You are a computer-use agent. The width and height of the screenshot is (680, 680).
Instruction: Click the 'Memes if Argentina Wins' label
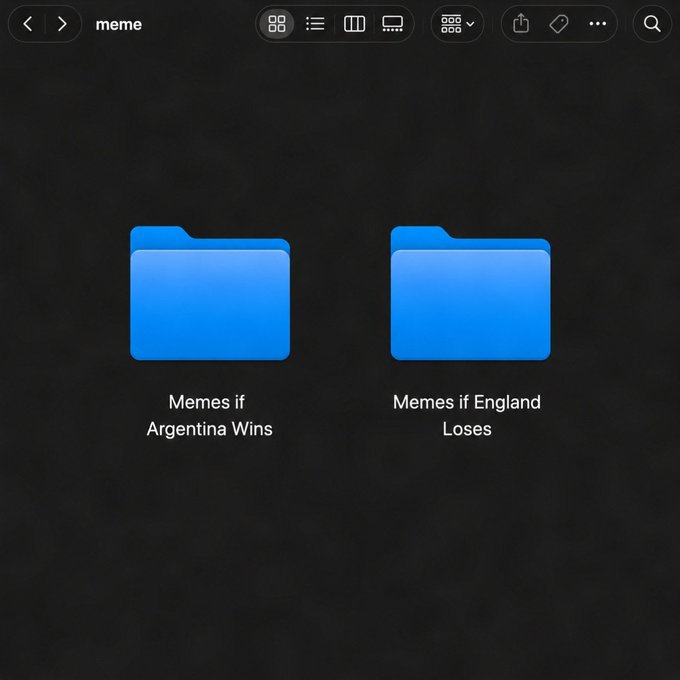209,415
